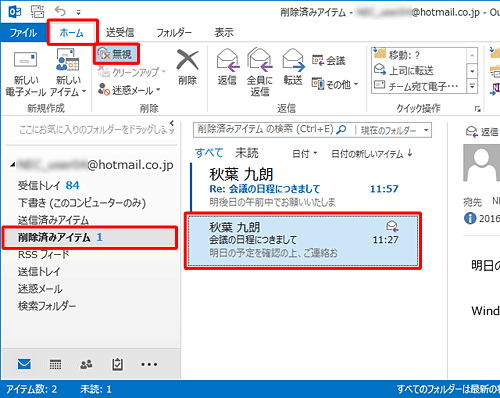Open the Drafts (下書き) folder

click(x=91, y=203)
